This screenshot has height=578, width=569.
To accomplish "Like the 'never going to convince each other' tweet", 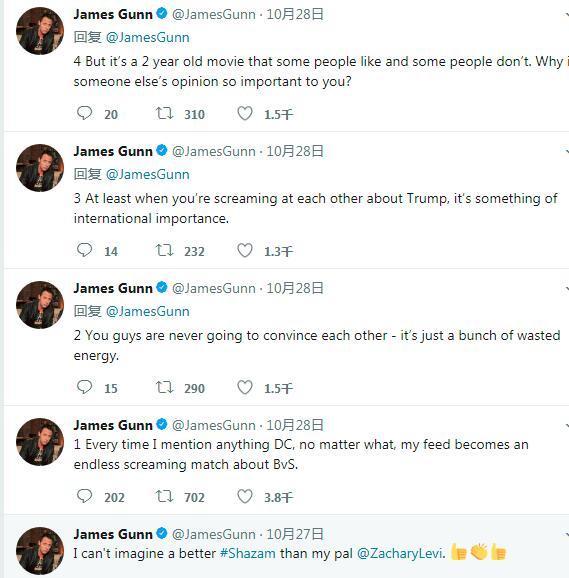I will pyautogui.click(x=245, y=387).
